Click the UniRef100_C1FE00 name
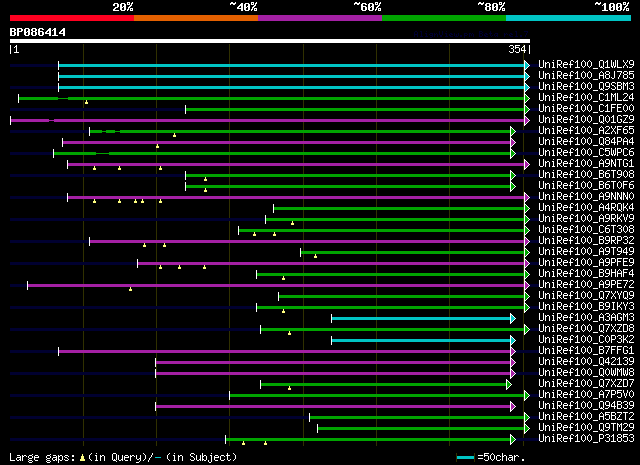Image resolution: width=640 pixels, height=465 pixels. [x=586, y=109]
